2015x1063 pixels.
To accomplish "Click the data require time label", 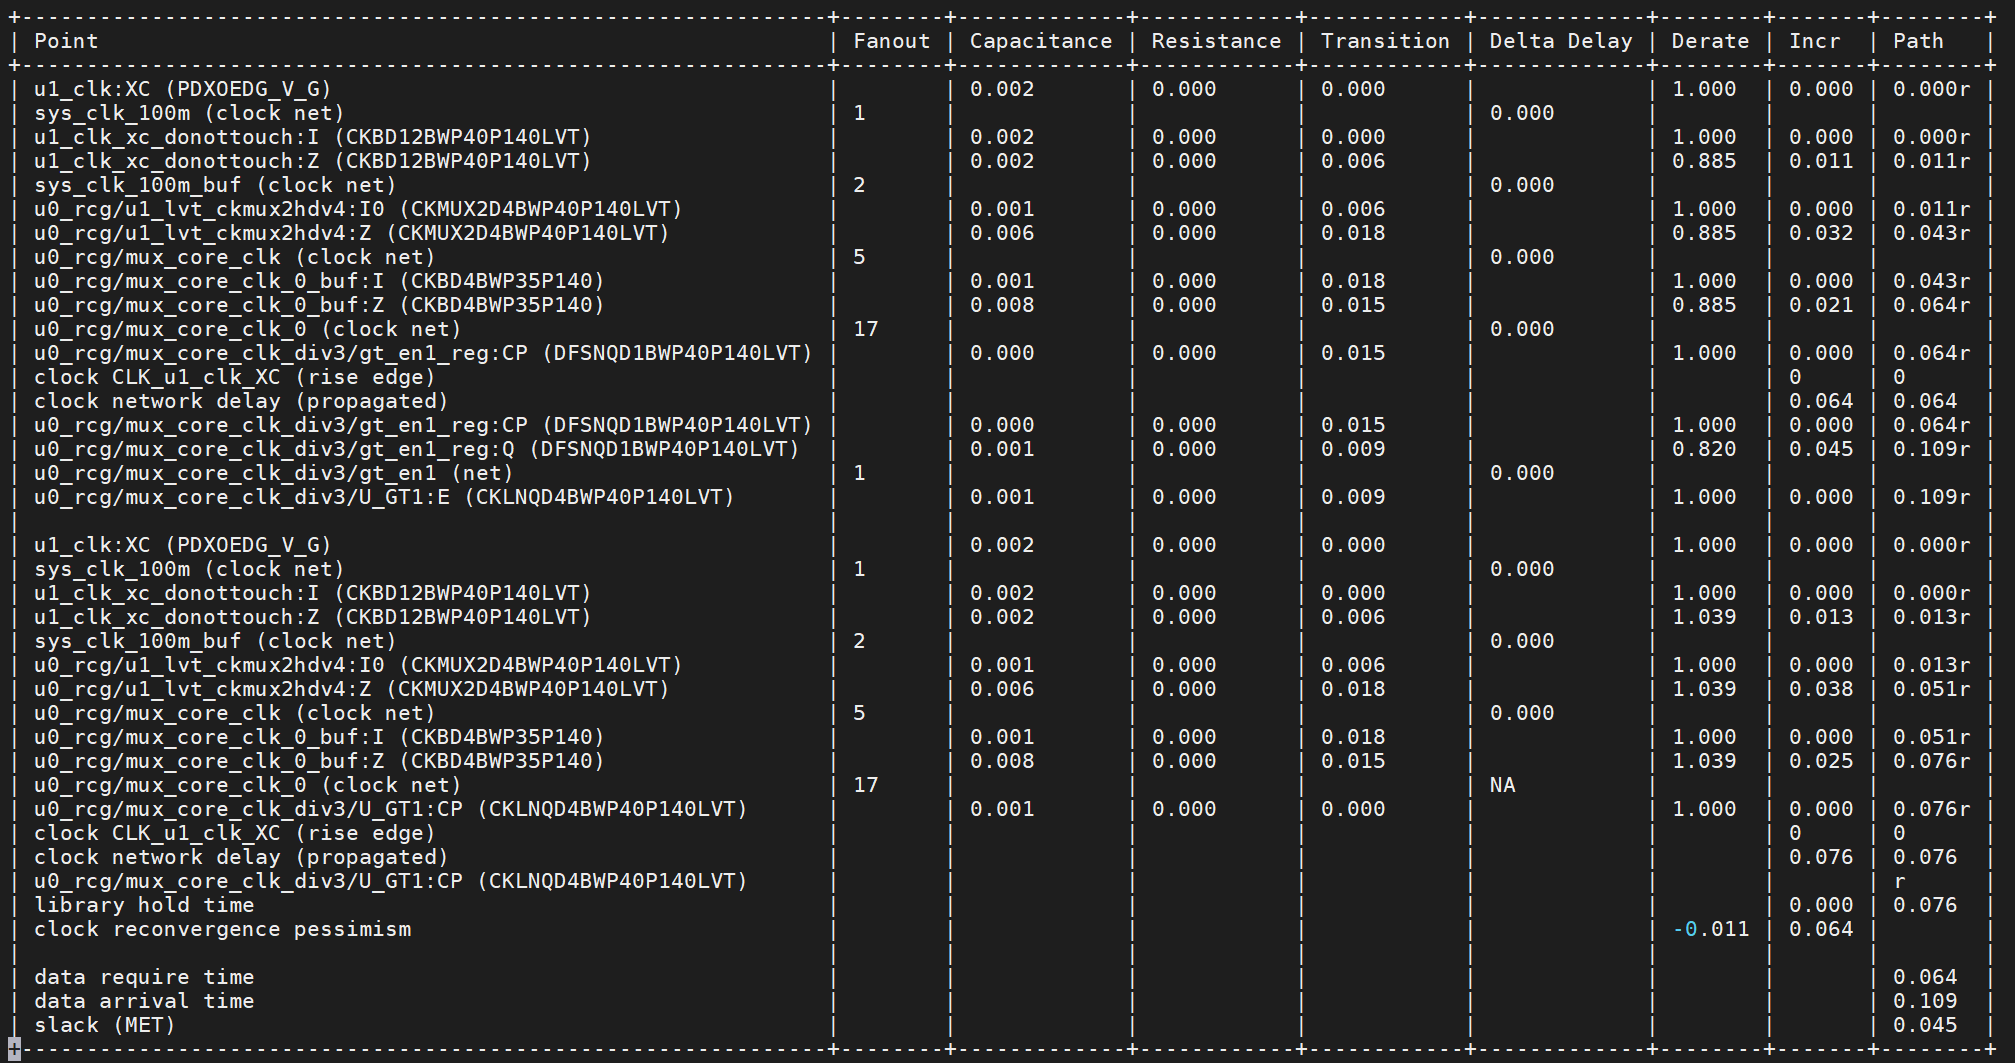I will tap(144, 977).
